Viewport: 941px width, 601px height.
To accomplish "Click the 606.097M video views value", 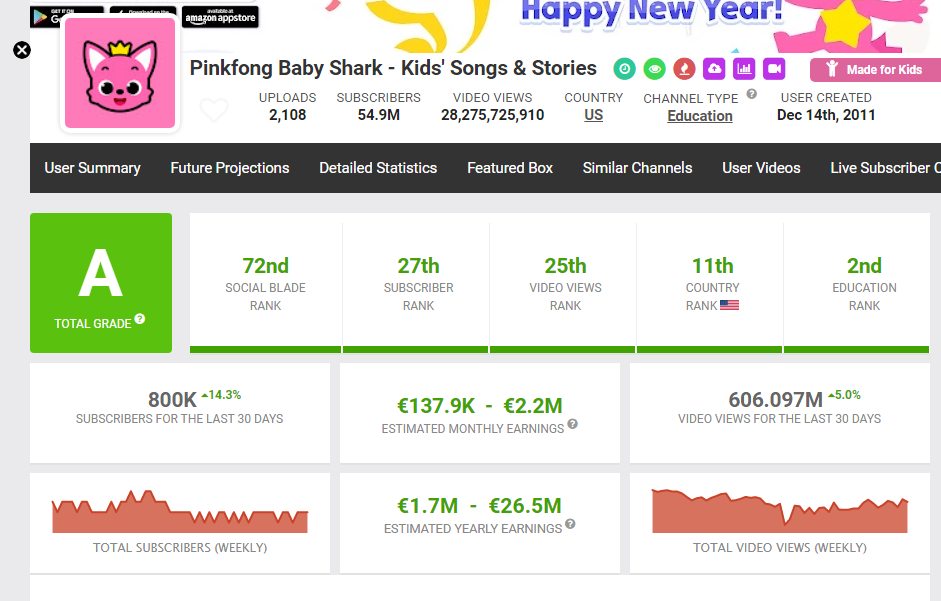I will [x=775, y=399].
